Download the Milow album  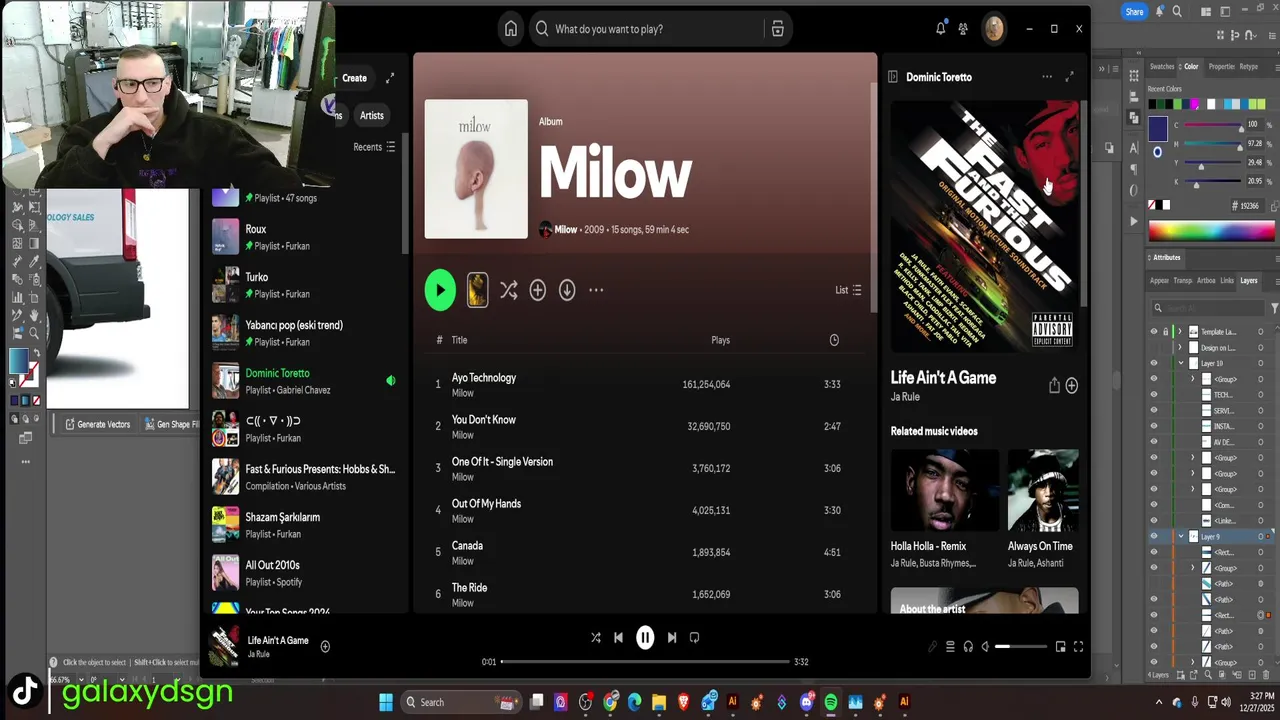(x=567, y=290)
